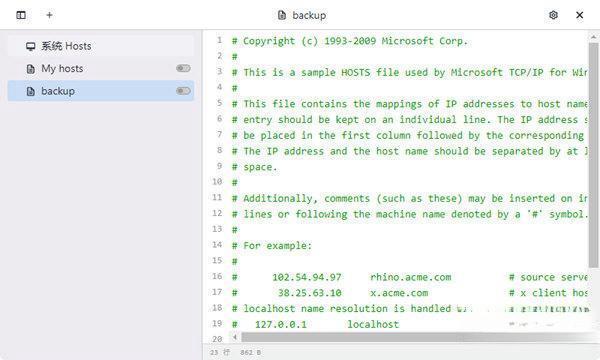Select backup list entry

tap(101, 91)
